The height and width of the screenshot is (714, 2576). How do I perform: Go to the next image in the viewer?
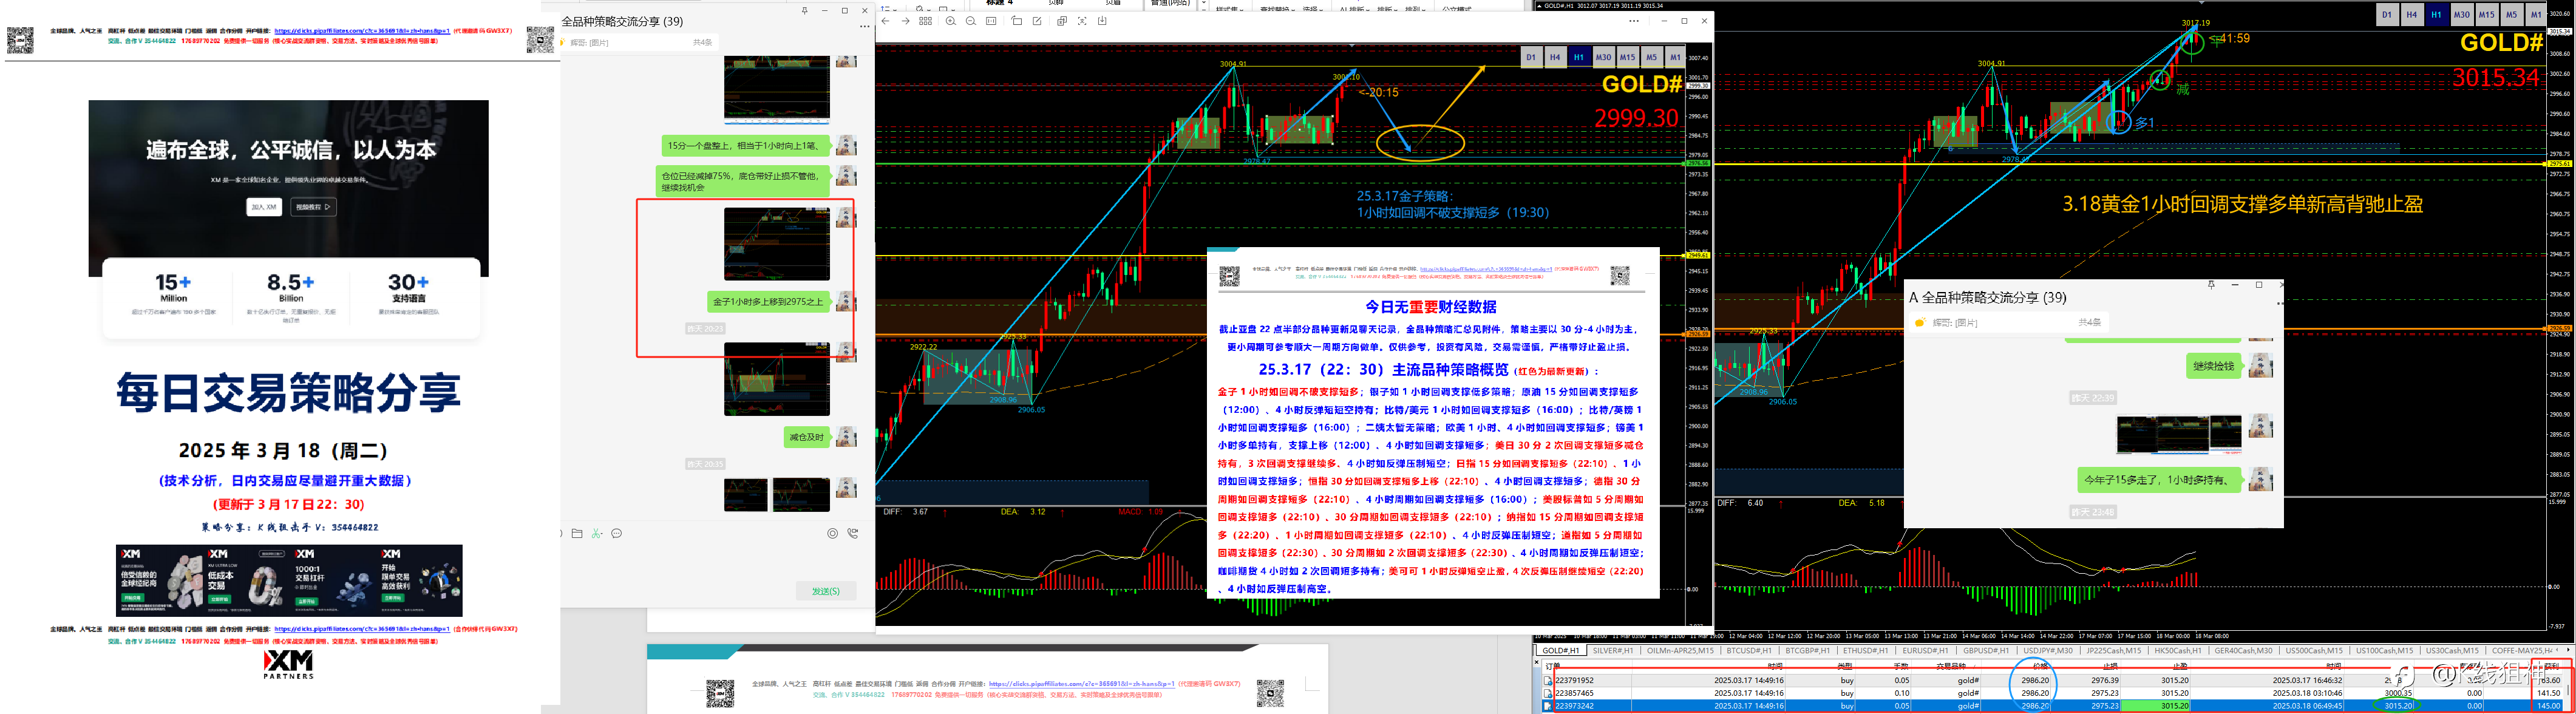coord(906,21)
